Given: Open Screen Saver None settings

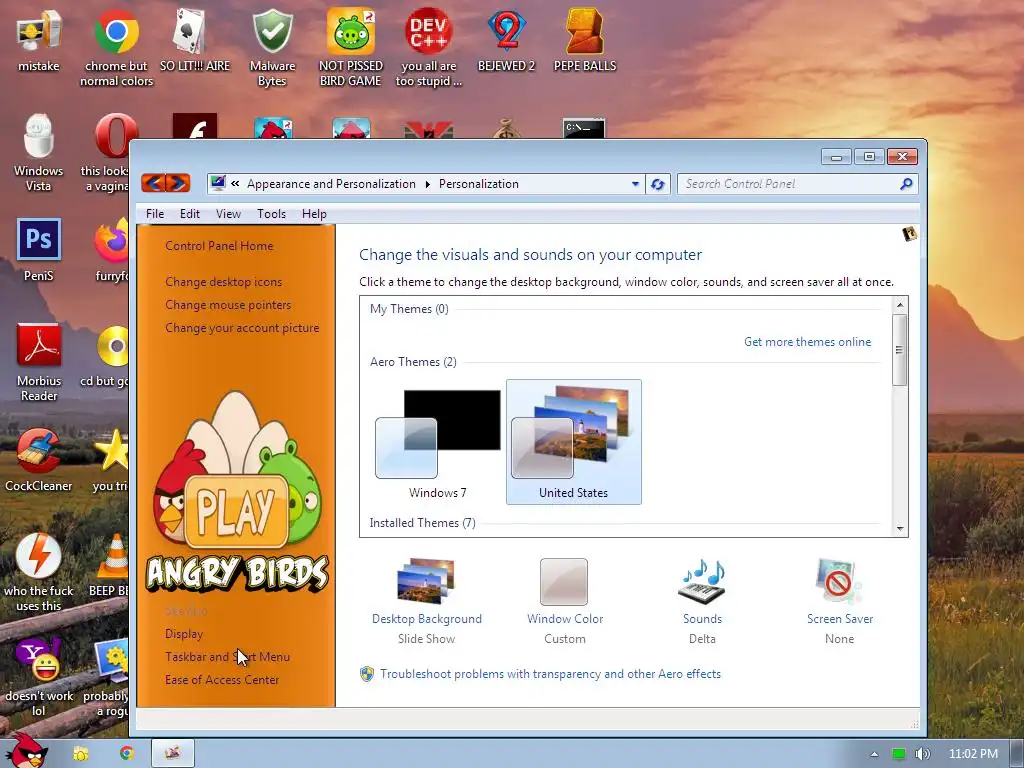Looking at the screenshot, I should pyautogui.click(x=840, y=601).
